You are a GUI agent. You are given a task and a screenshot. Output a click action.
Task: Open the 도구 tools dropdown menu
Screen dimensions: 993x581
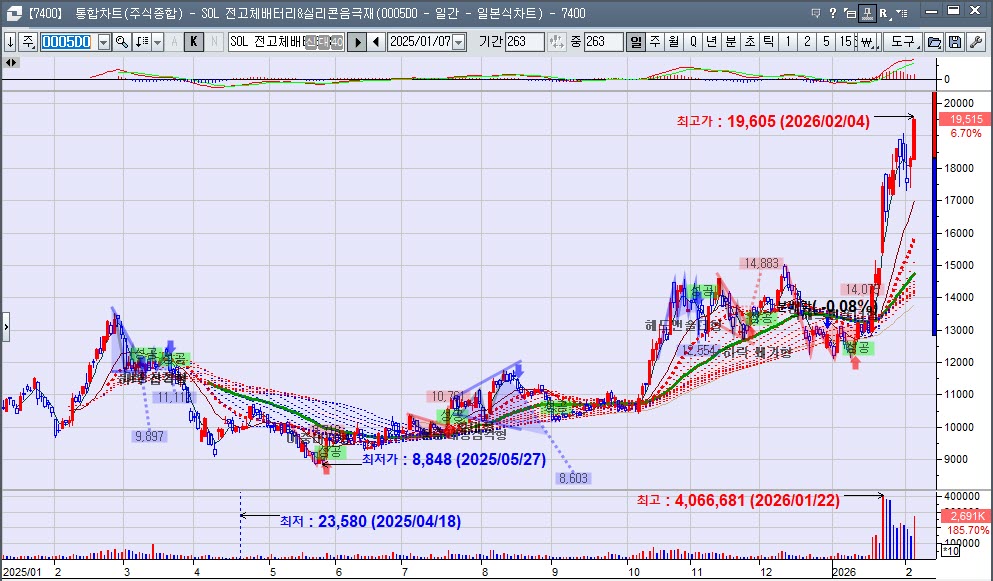pyautogui.click(x=903, y=42)
